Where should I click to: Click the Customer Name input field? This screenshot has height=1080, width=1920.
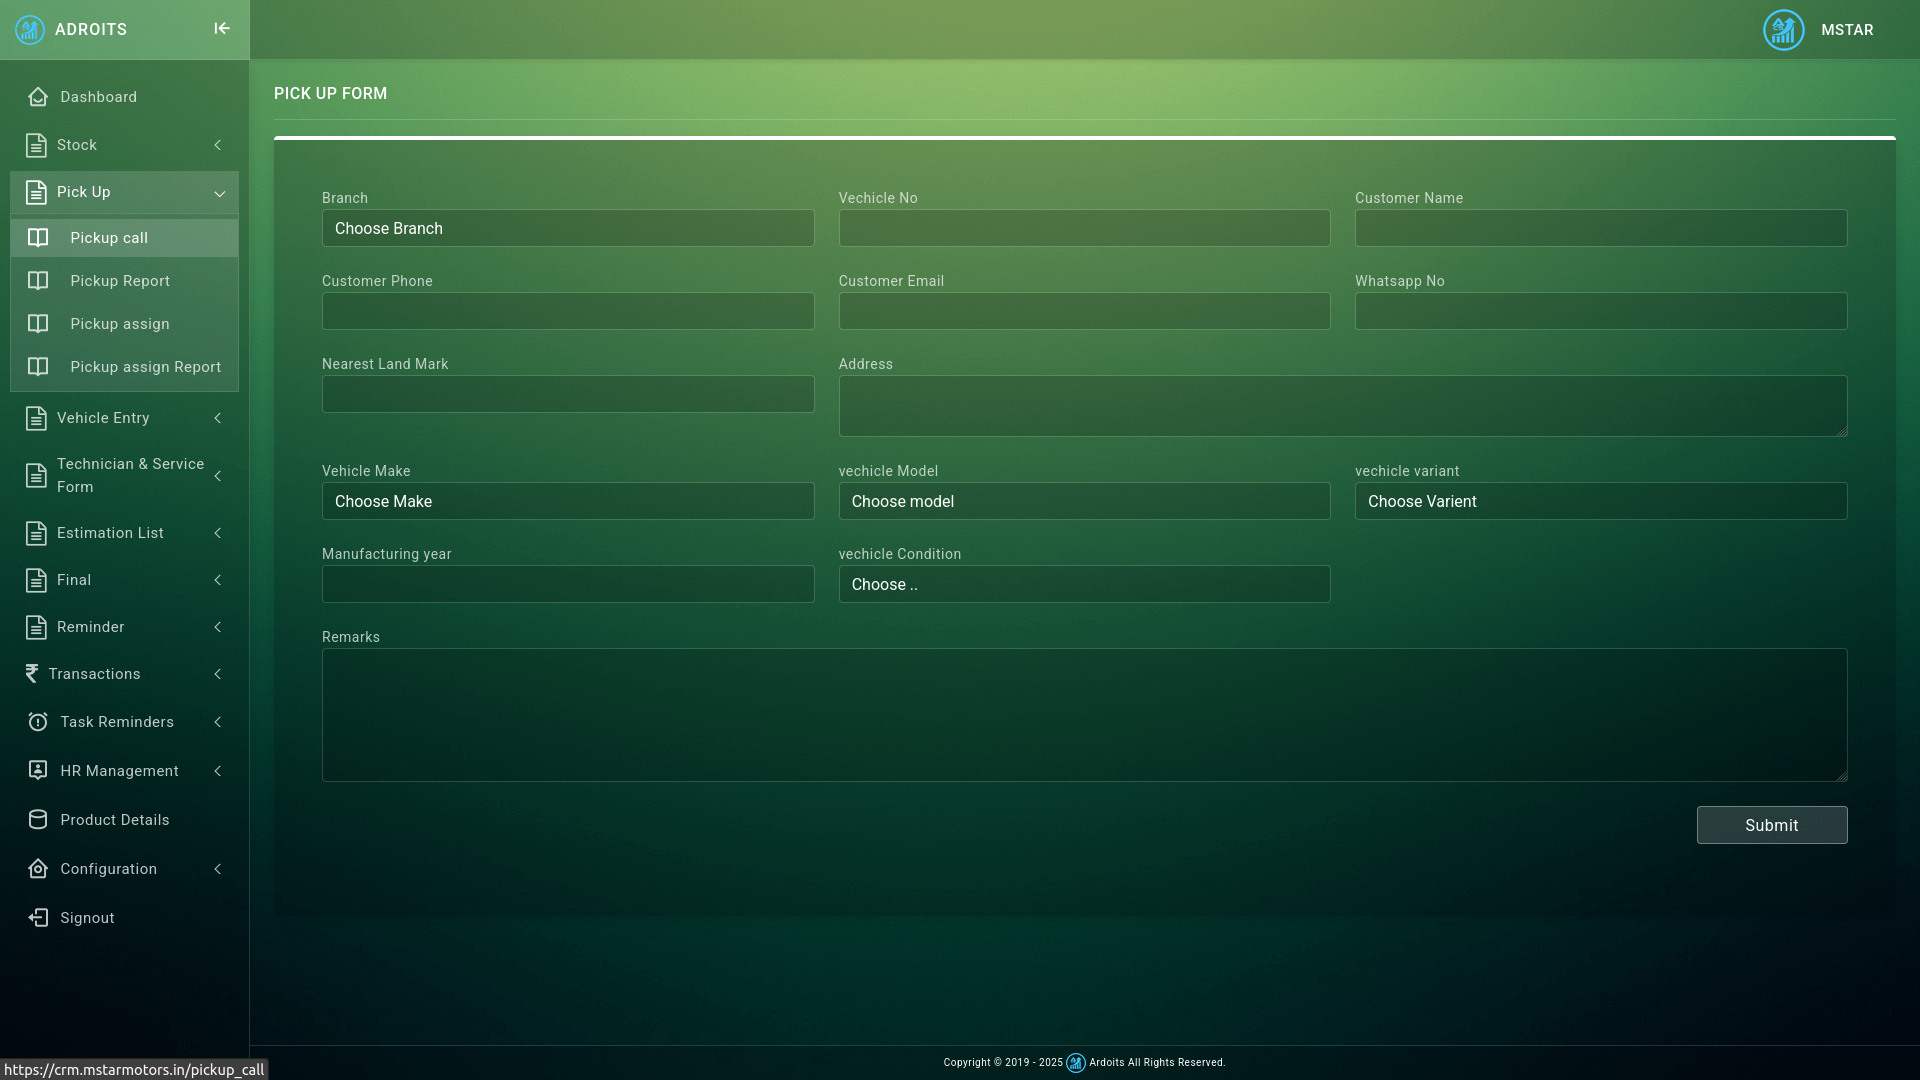[1600, 229]
